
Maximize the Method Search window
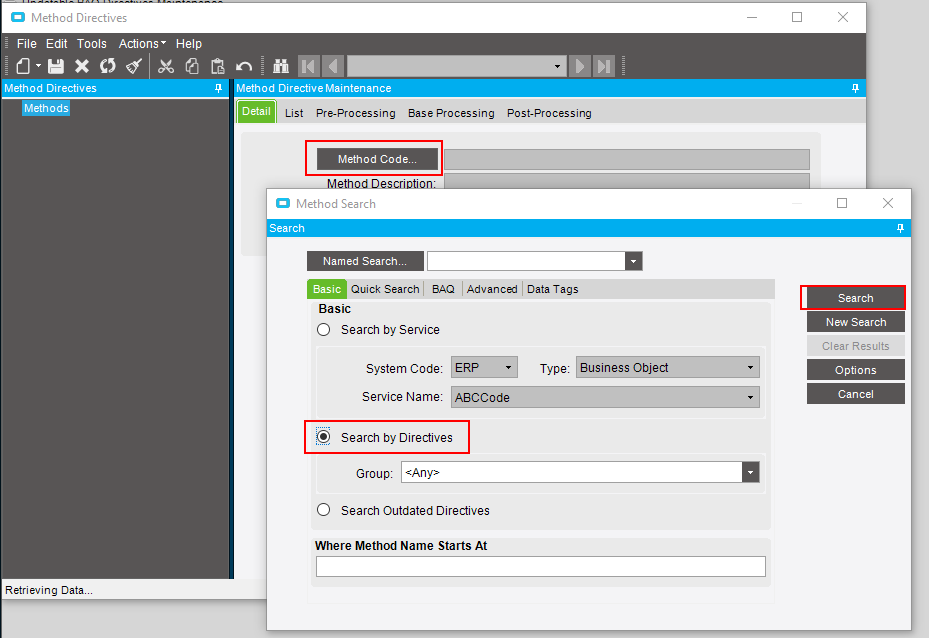842,203
